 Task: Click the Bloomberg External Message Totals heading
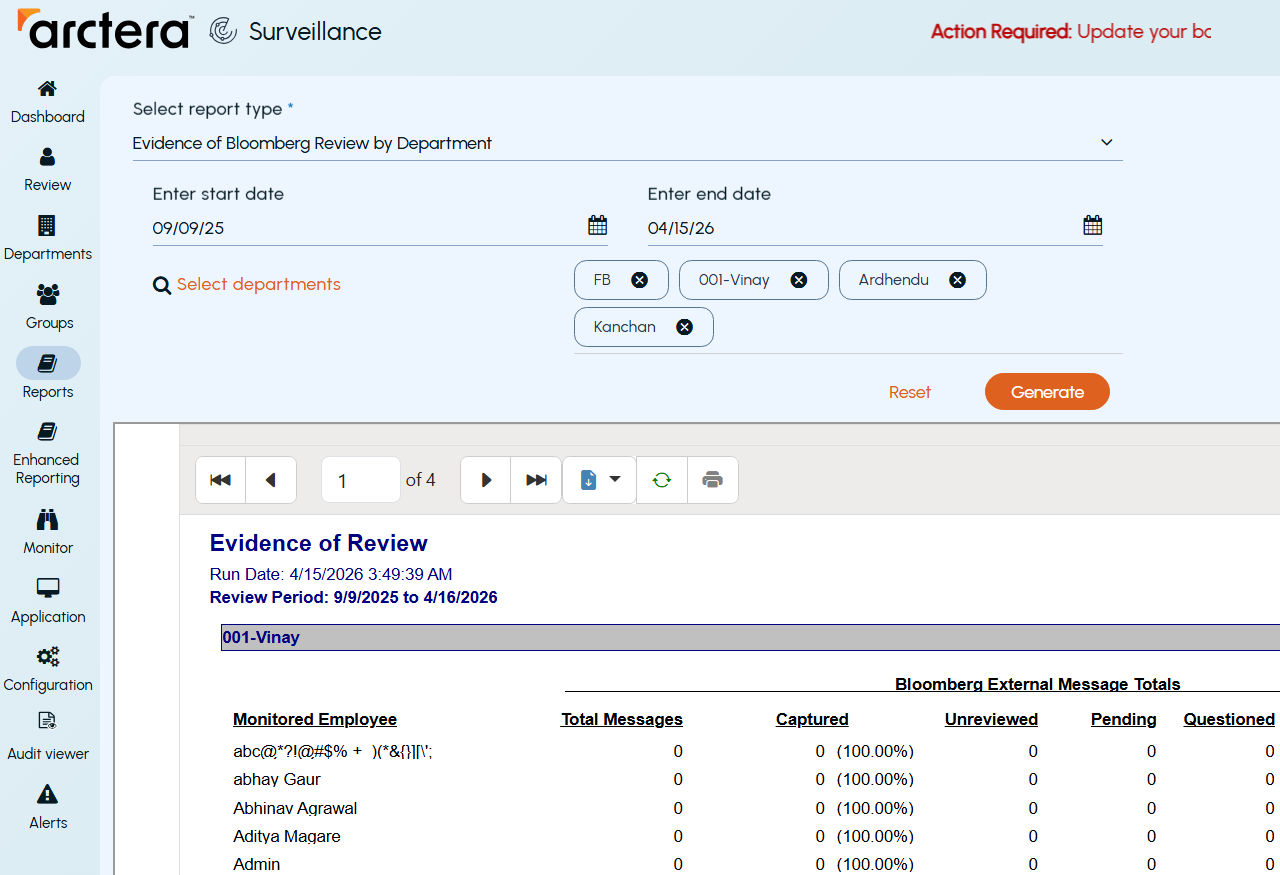[x=1038, y=684]
